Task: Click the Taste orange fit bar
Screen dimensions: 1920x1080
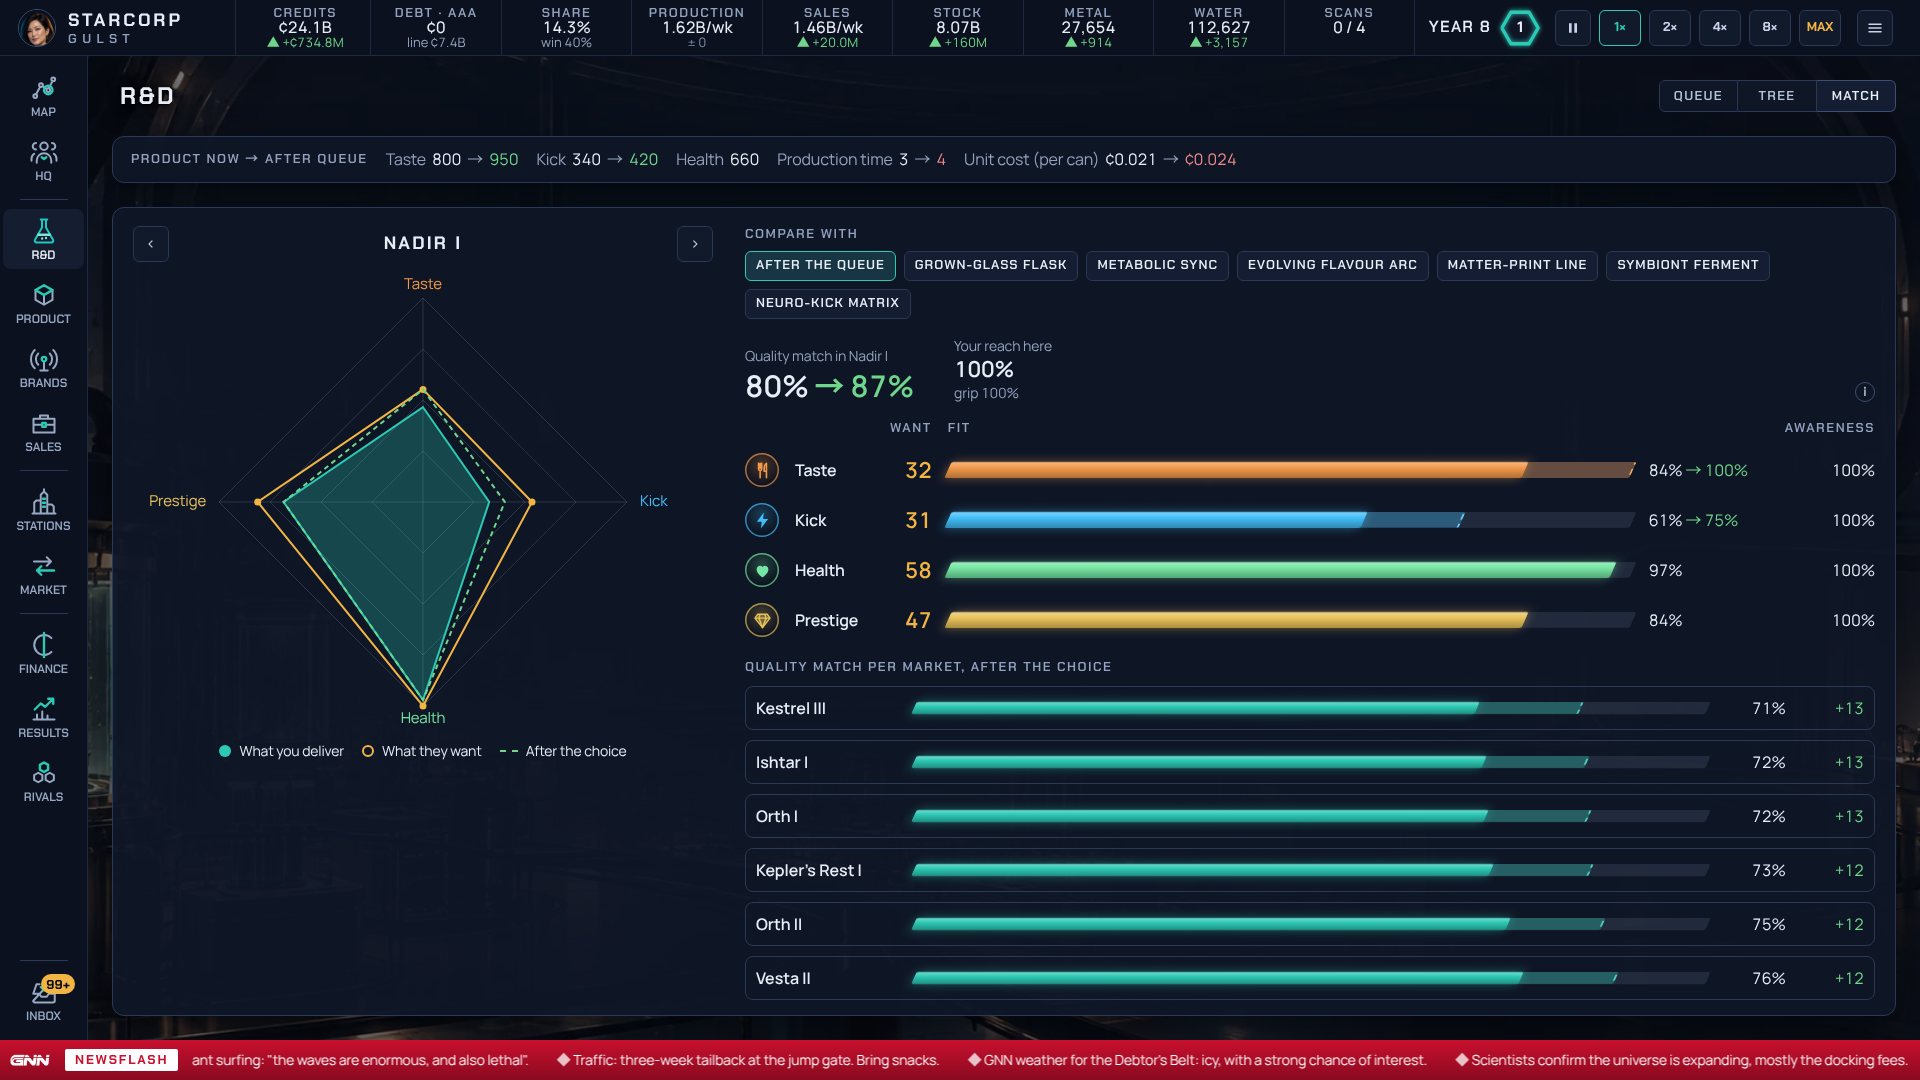Action: click(x=1290, y=470)
